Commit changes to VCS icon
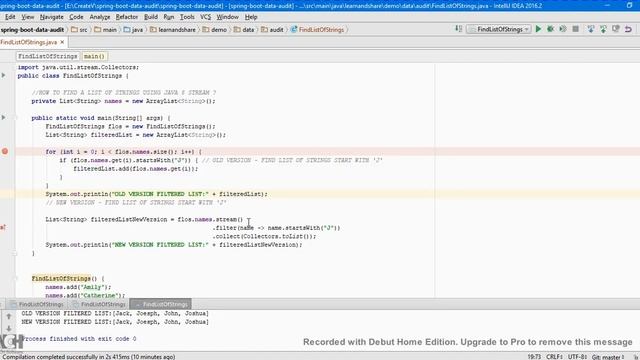The width and height of the screenshot is (640, 360). [x=603, y=29]
